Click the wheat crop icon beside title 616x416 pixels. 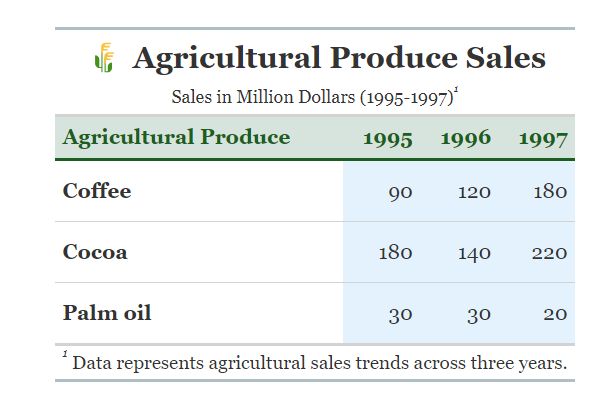pos(104,58)
